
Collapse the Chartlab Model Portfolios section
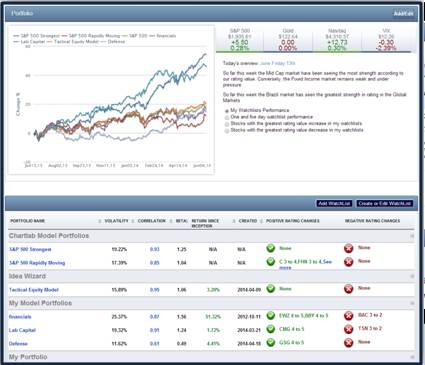412,236
